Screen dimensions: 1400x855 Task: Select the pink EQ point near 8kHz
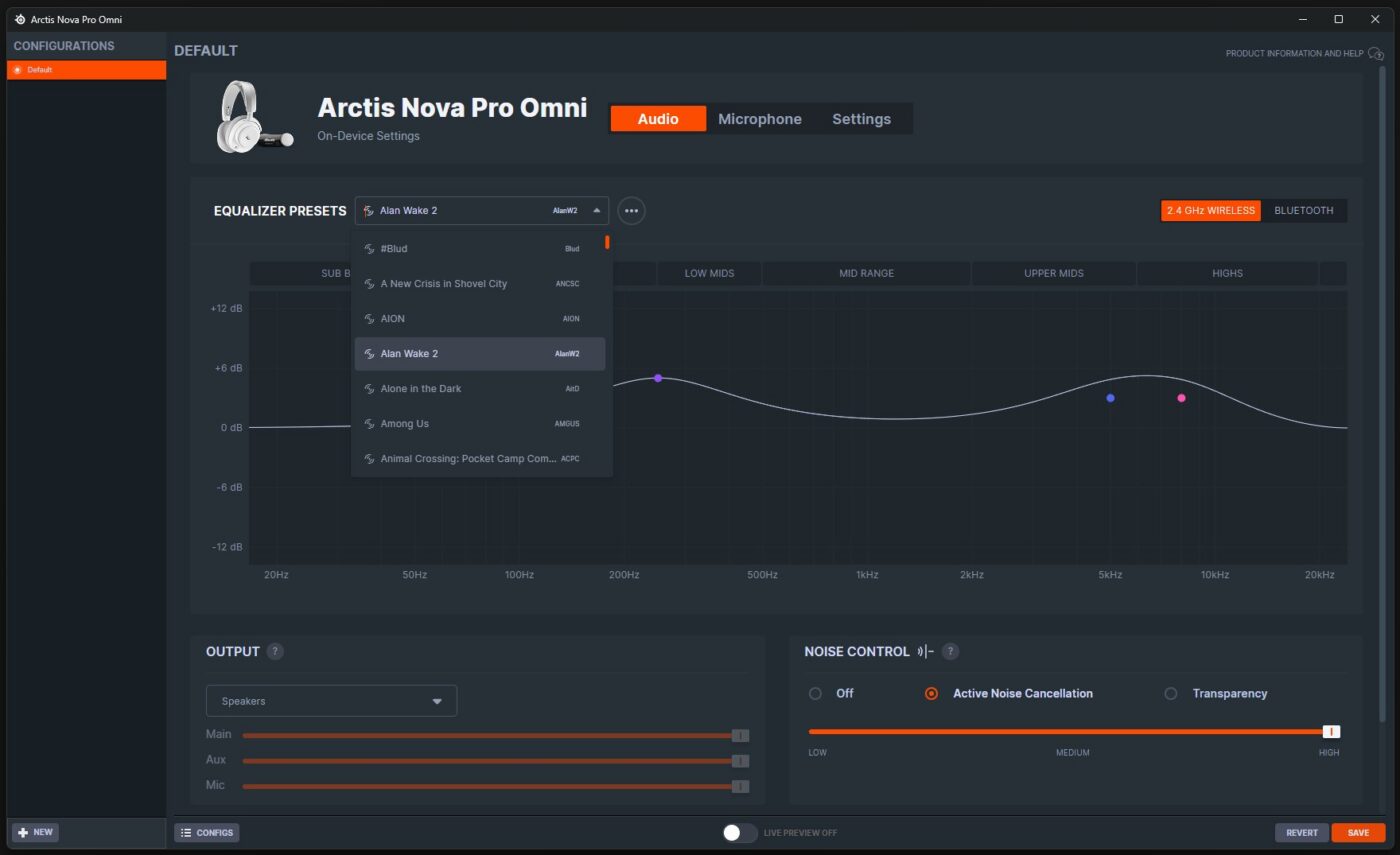coord(1181,398)
